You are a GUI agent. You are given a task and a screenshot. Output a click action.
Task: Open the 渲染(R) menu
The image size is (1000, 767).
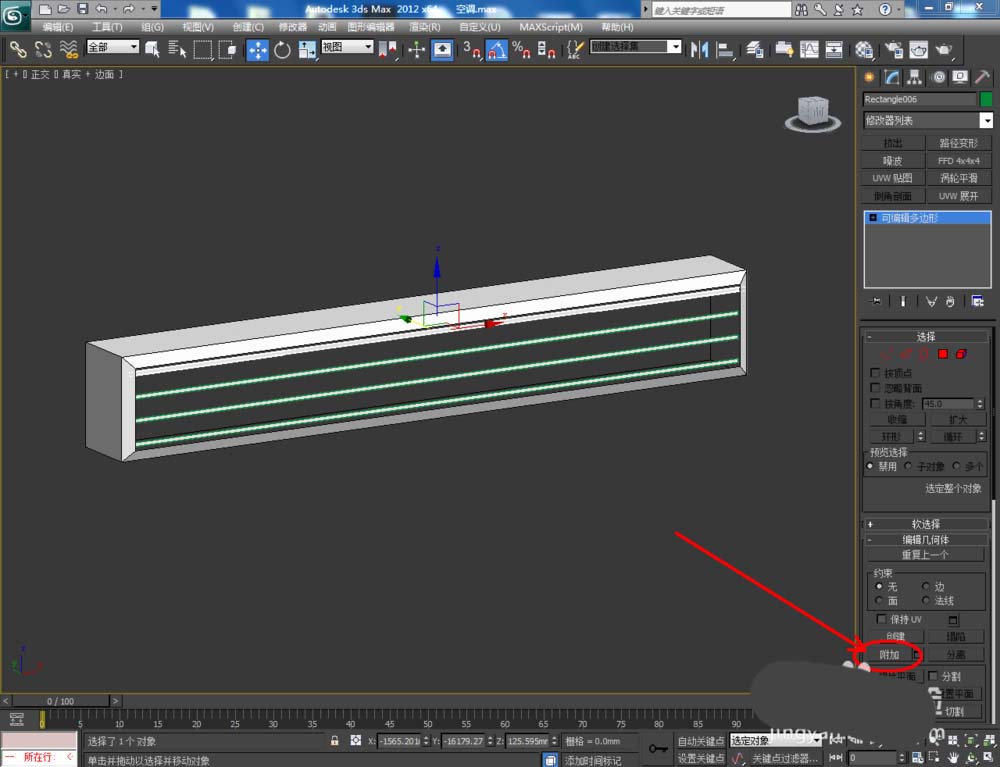pos(424,27)
